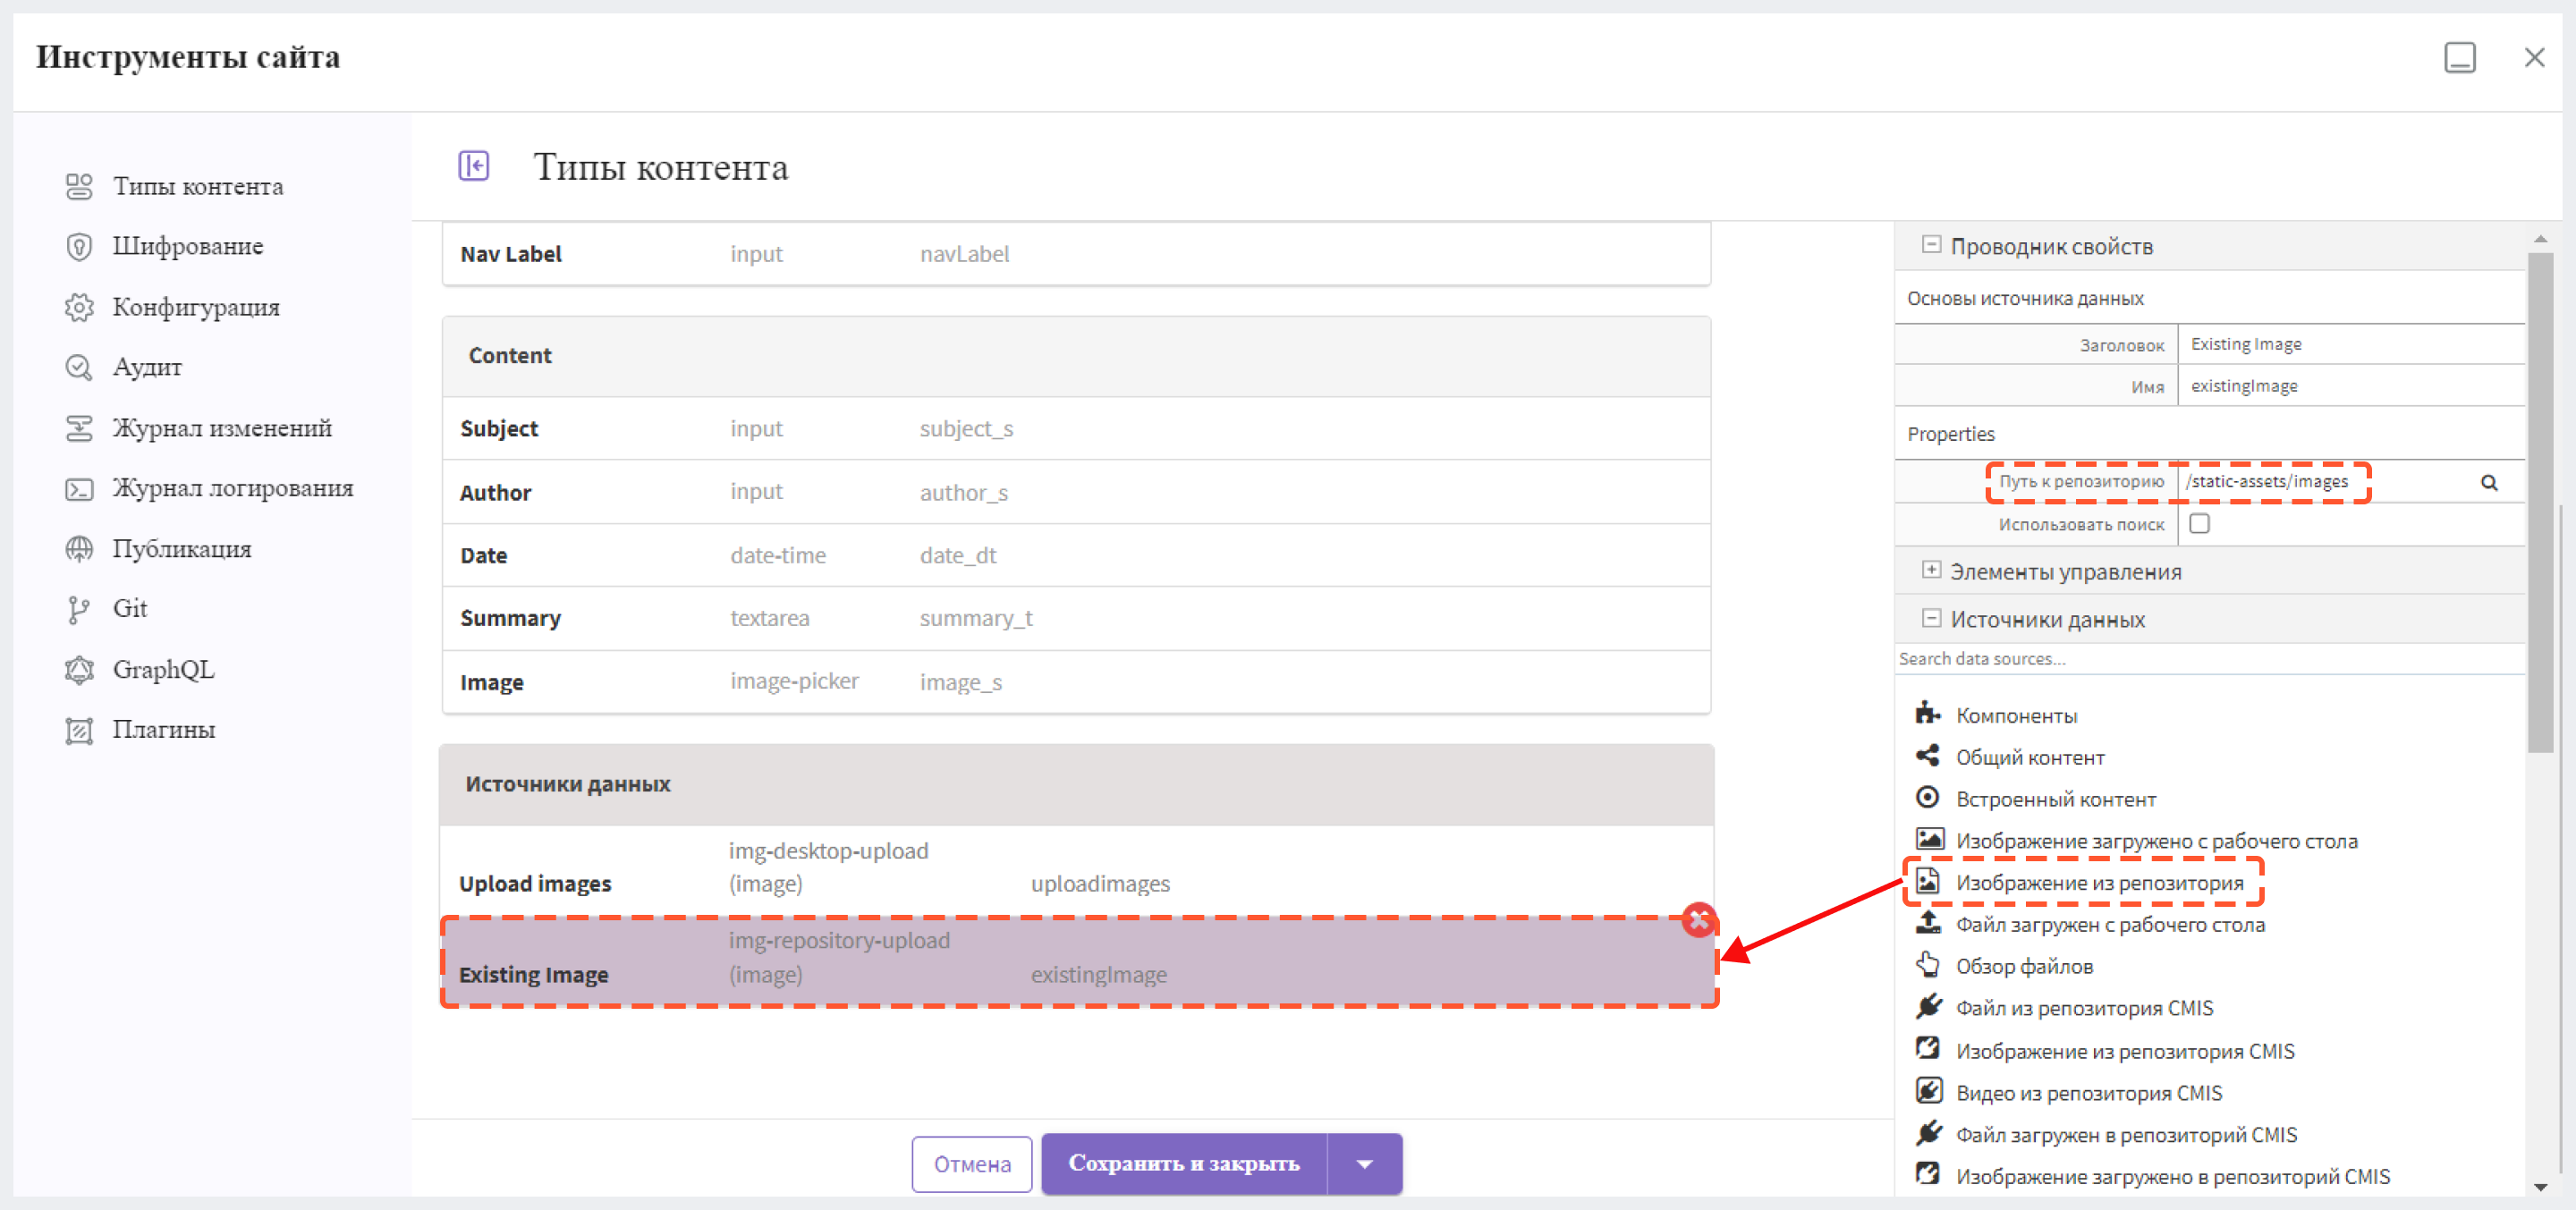The width and height of the screenshot is (2576, 1210).
Task: Select Общий контент data source label
Action: pyautogui.click(x=2030, y=757)
